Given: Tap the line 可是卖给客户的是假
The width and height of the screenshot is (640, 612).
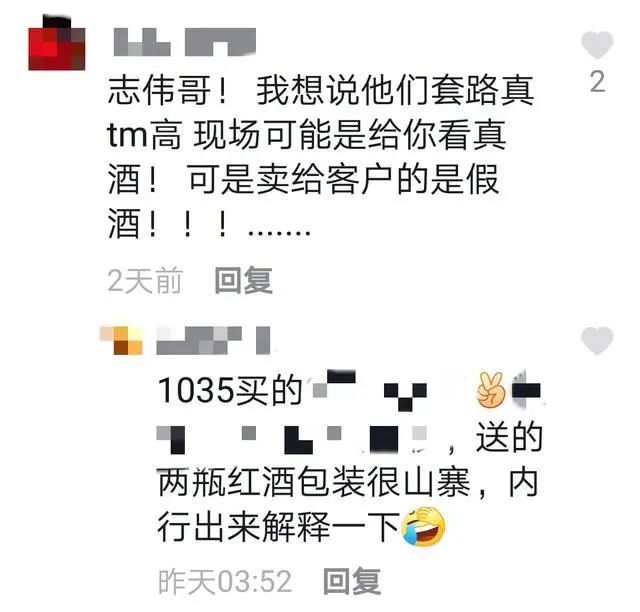Looking at the screenshot, I should pyautogui.click(x=343, y=180).
